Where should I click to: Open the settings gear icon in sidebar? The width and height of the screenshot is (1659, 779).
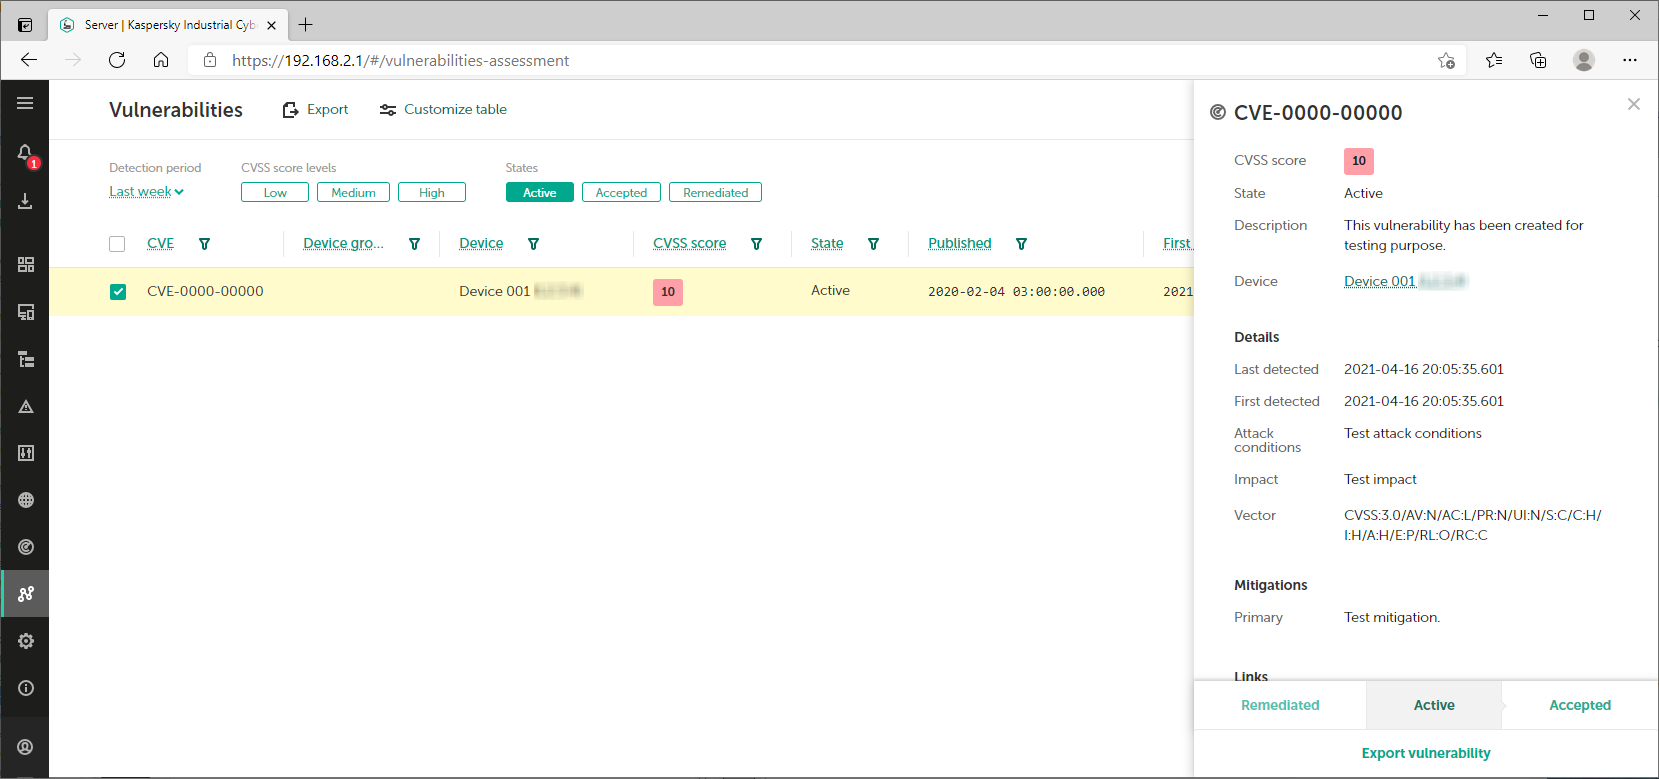(x=25, y=641)
